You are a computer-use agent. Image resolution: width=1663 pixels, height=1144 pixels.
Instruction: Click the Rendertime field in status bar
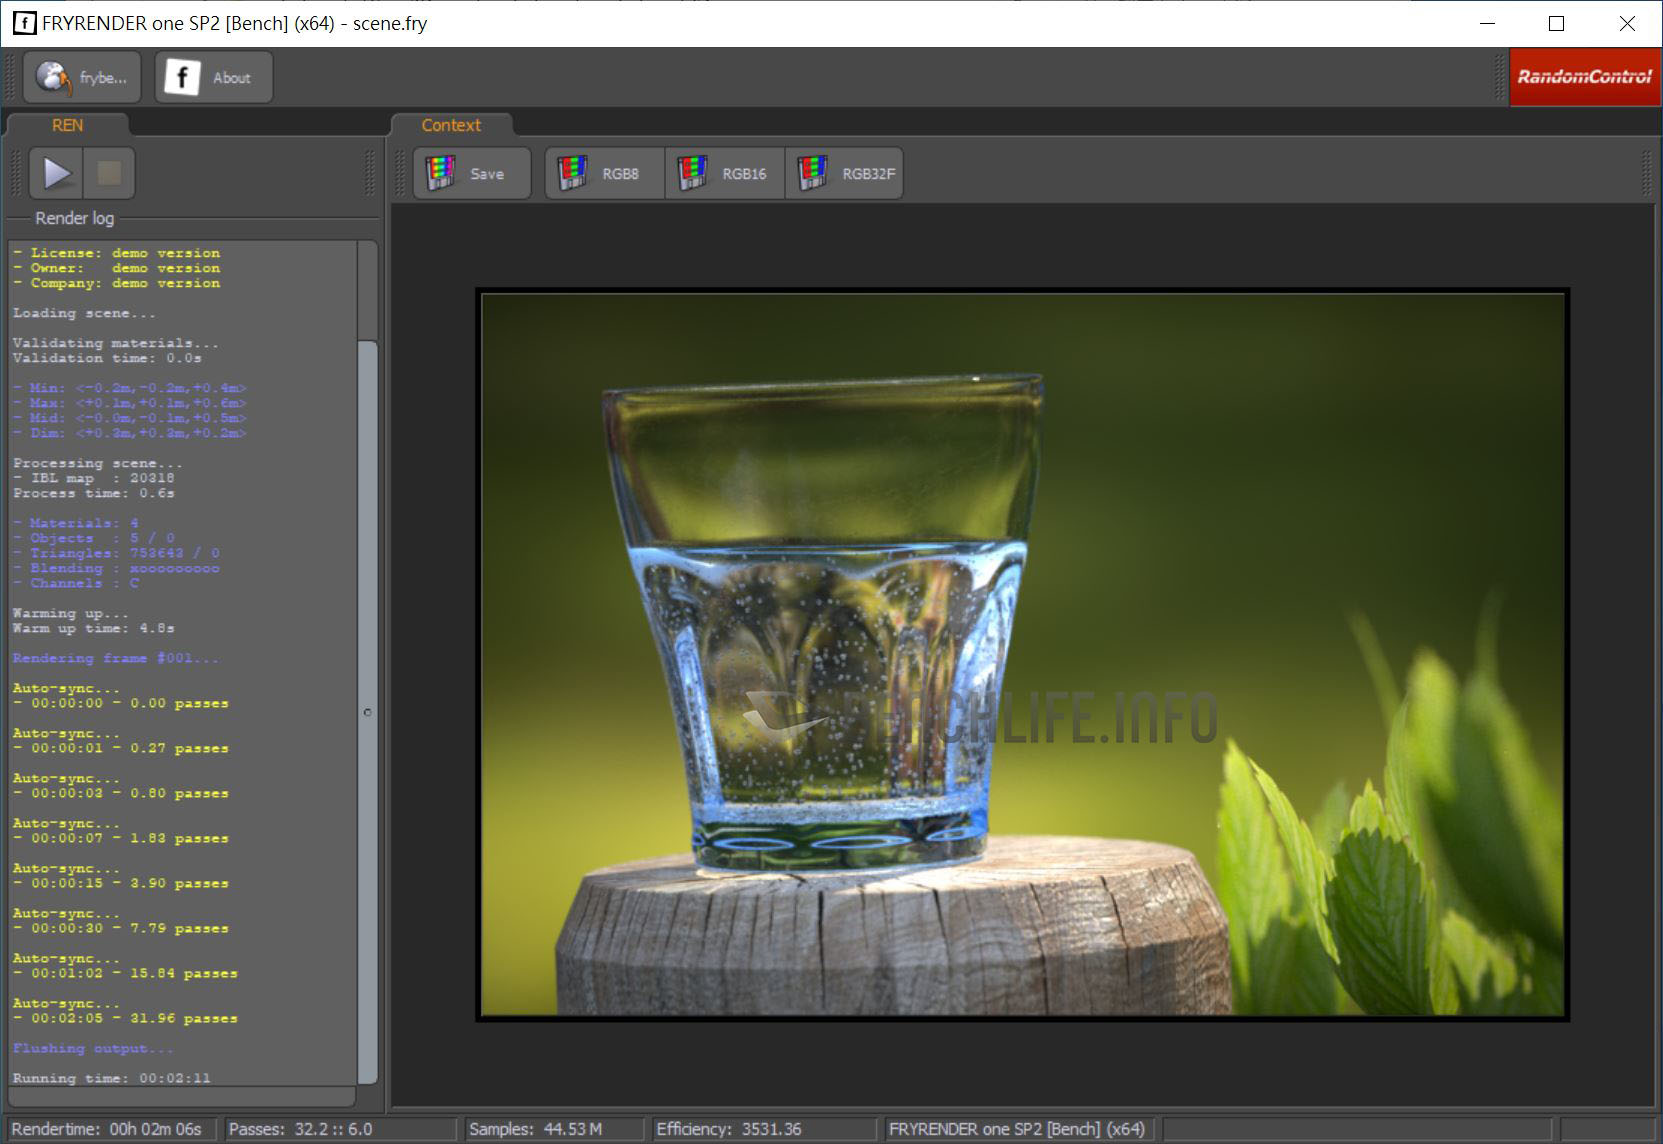pyautogui.click(x=107, y=1129)
